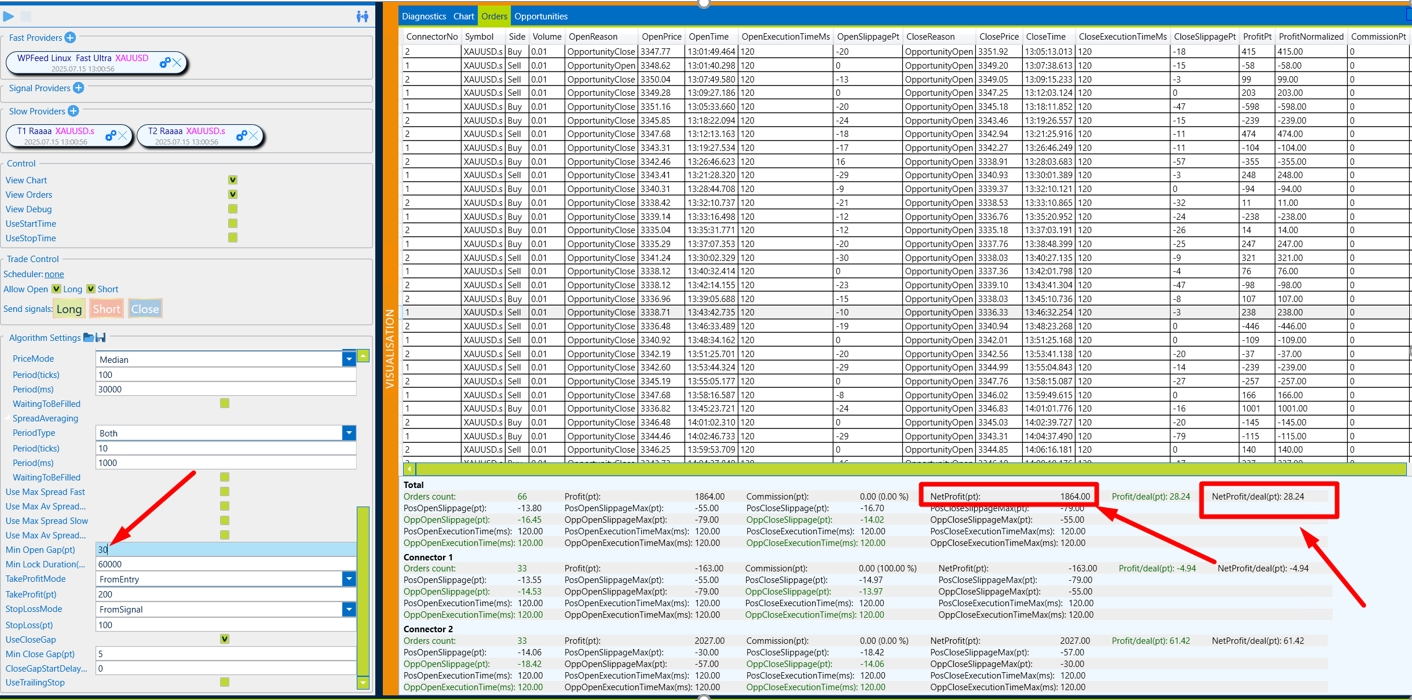
Task: Edit the TakeProfit(pt) value field
Action: click(226, 594)
